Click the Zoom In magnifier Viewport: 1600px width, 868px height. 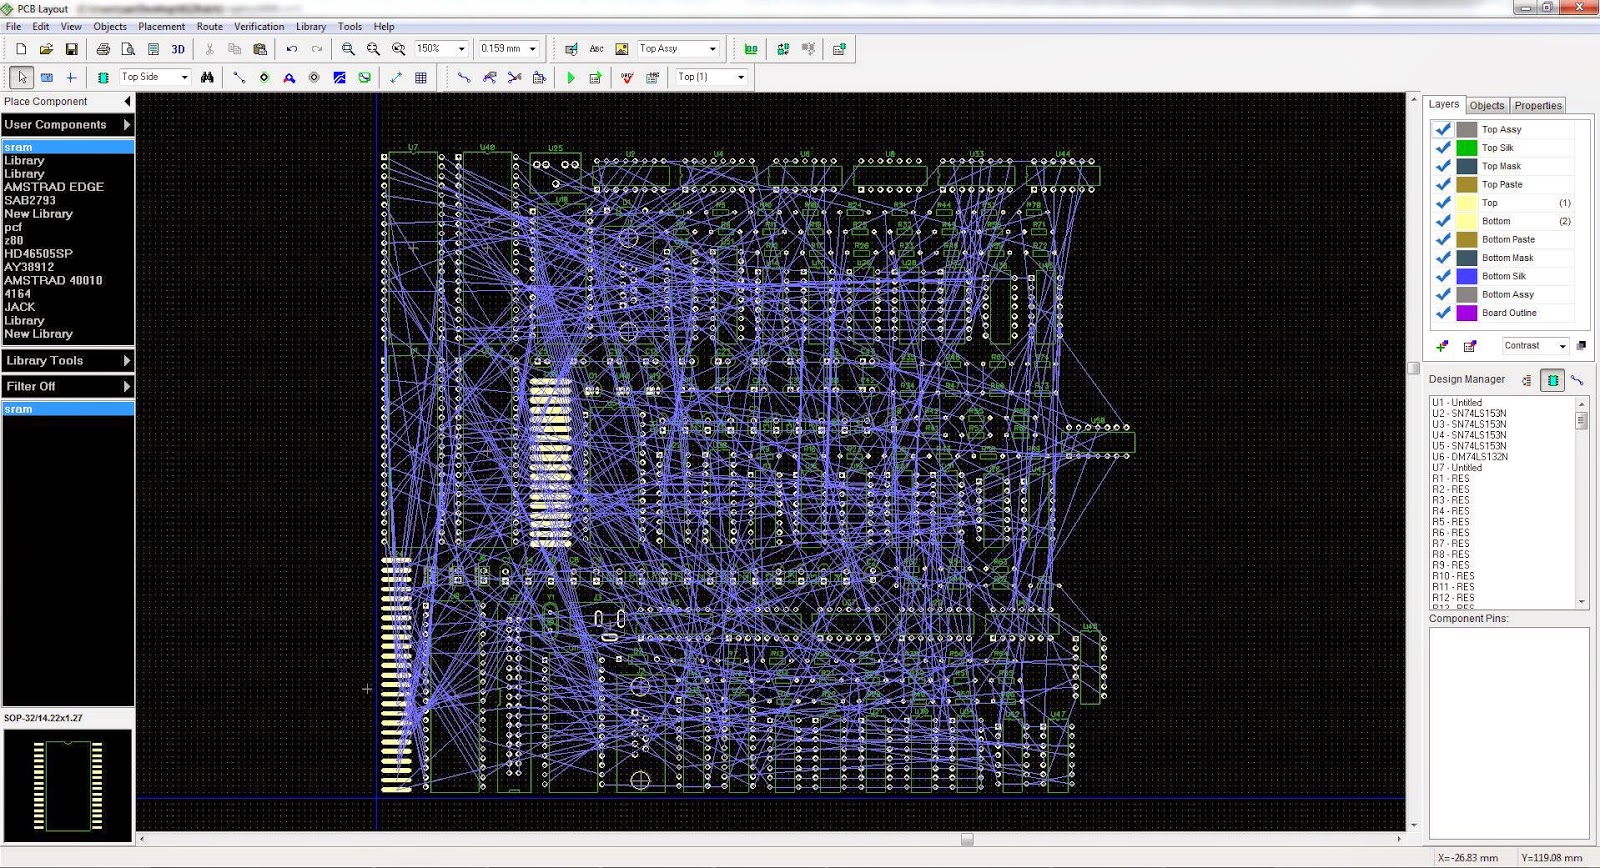tap(348, 49)
